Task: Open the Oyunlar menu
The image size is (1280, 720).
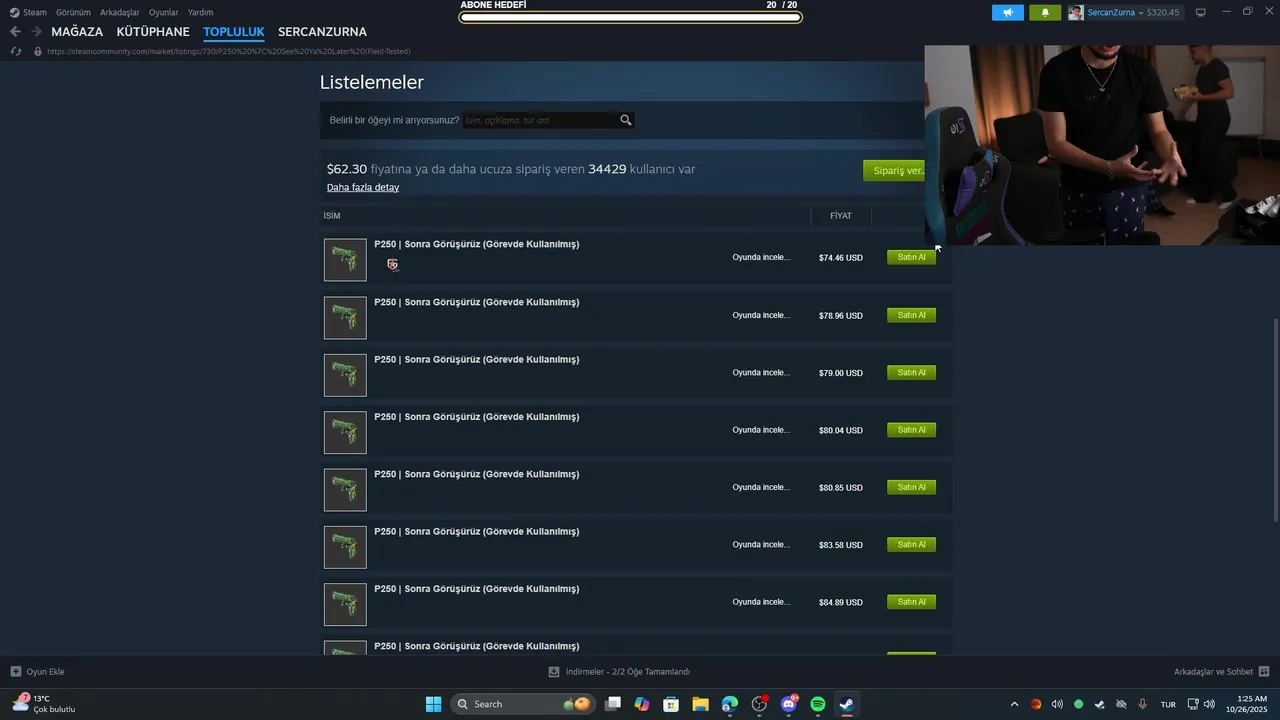Action: [x=164, y=12]
